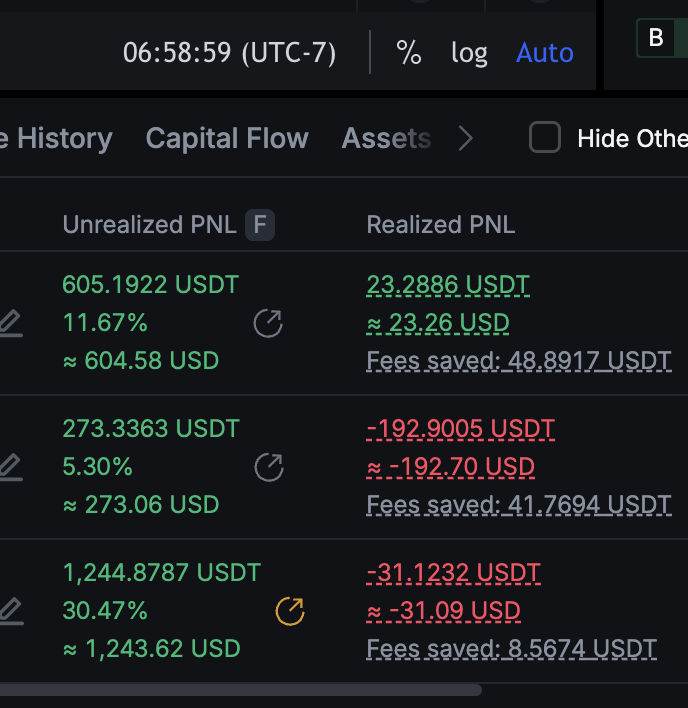Image resolution: width=688 pixels, height=708 pixels.
Task: Switch to the Capital Flow tab
Action: (x=227, y=138)
